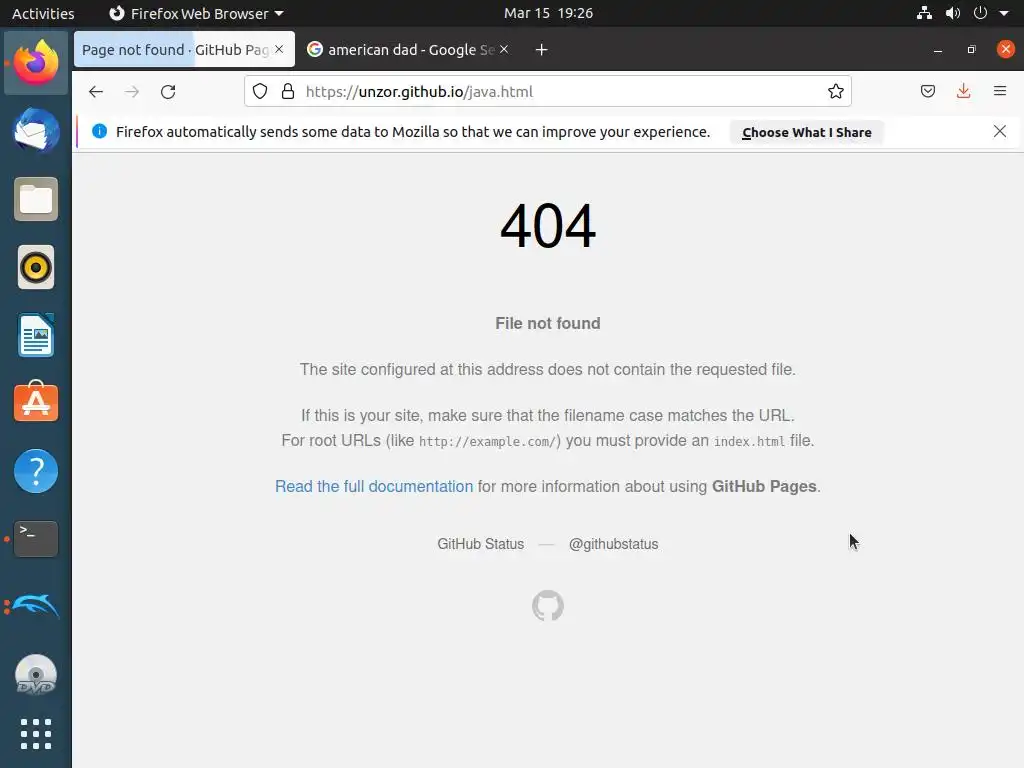Click the power icon in top bar

pos(980,13)
